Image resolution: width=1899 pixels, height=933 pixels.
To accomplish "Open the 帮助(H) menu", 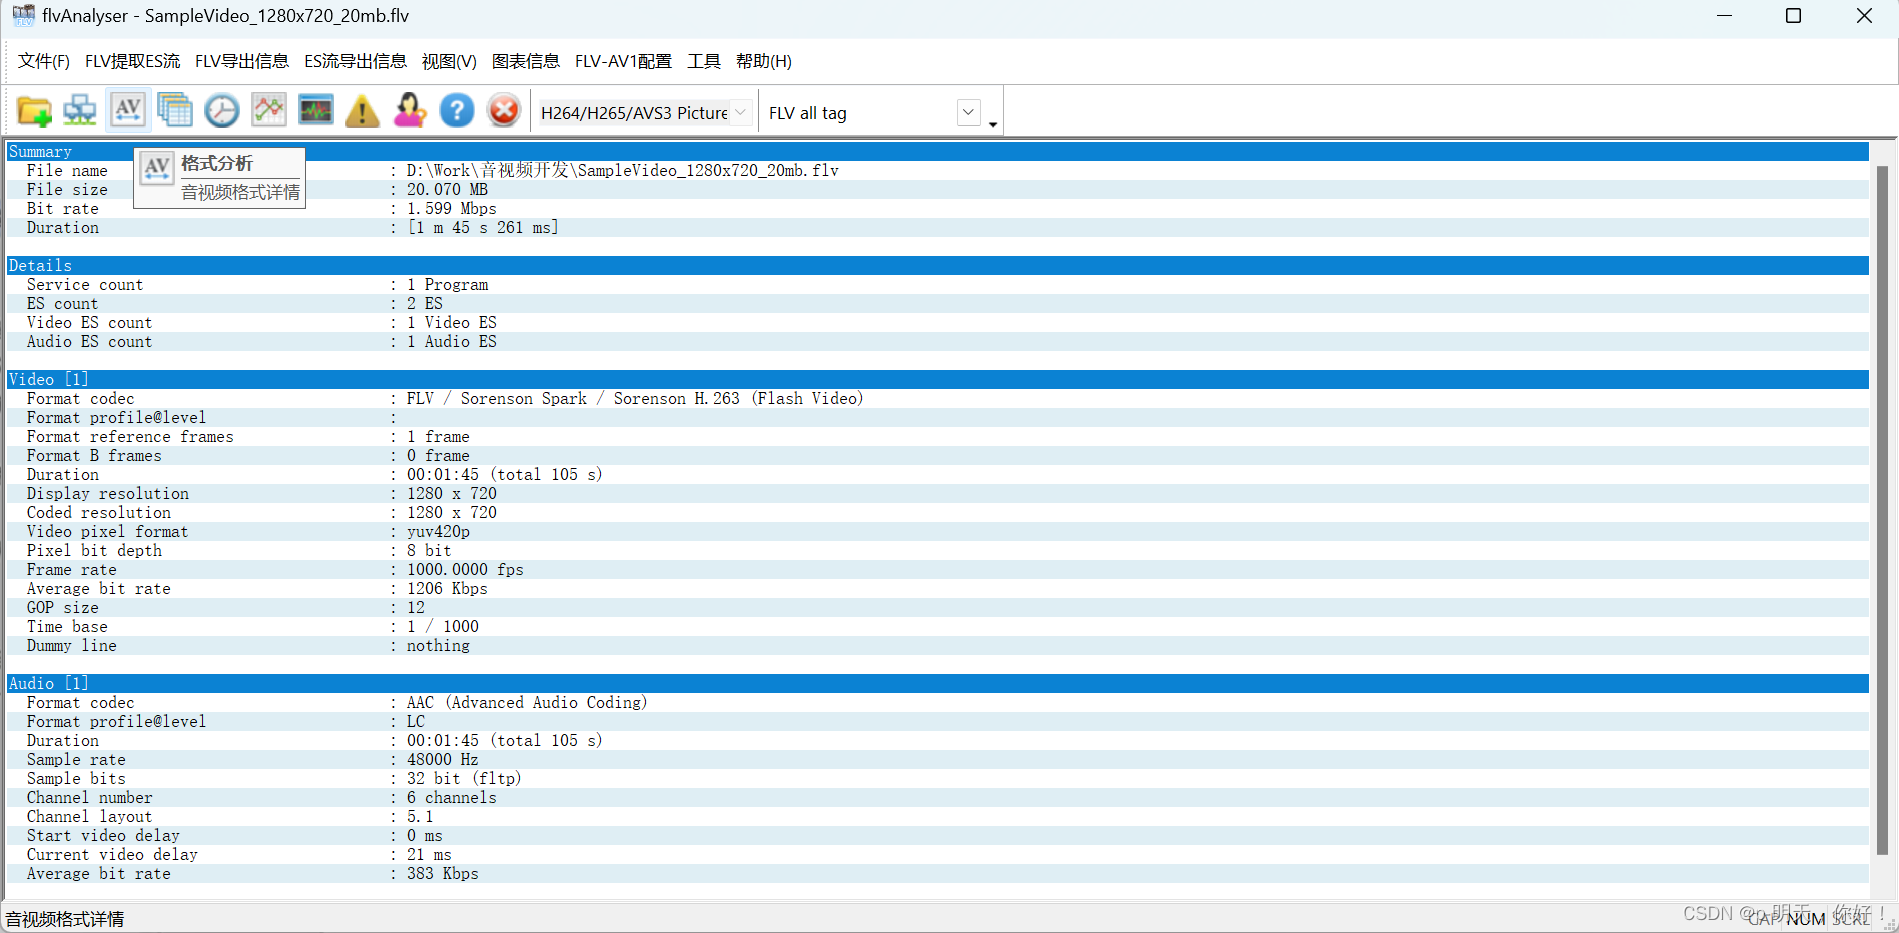I will pyautogui.click(x=764, y=61).
